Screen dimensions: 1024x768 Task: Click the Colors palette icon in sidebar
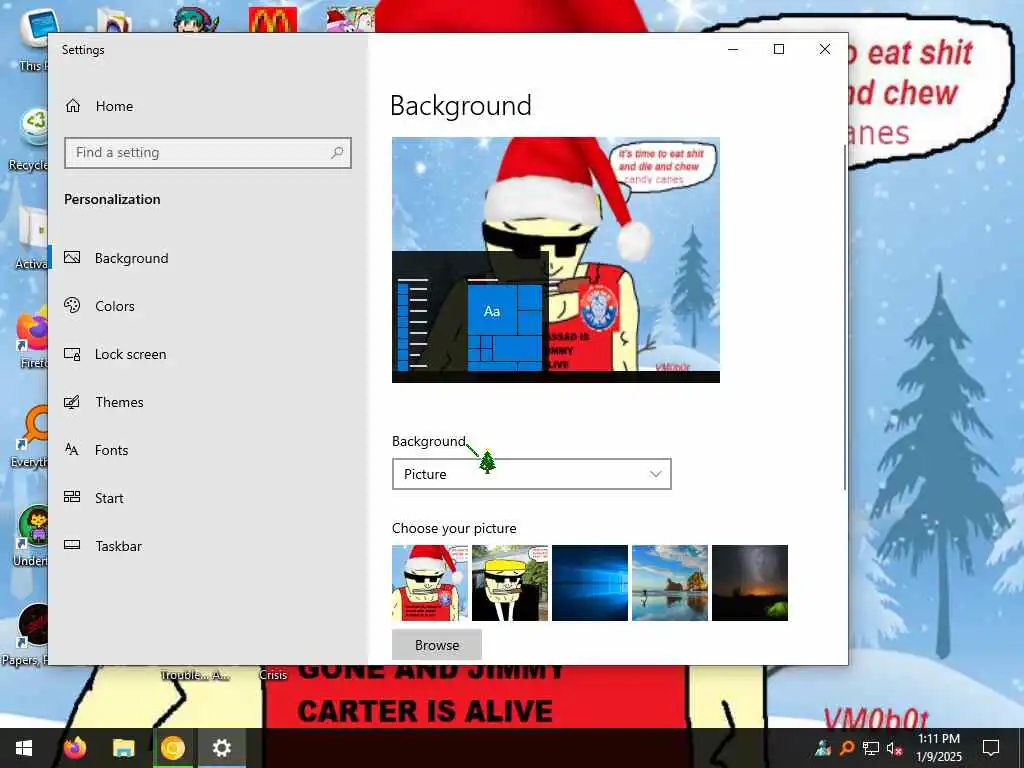click(x=72, y=305)
